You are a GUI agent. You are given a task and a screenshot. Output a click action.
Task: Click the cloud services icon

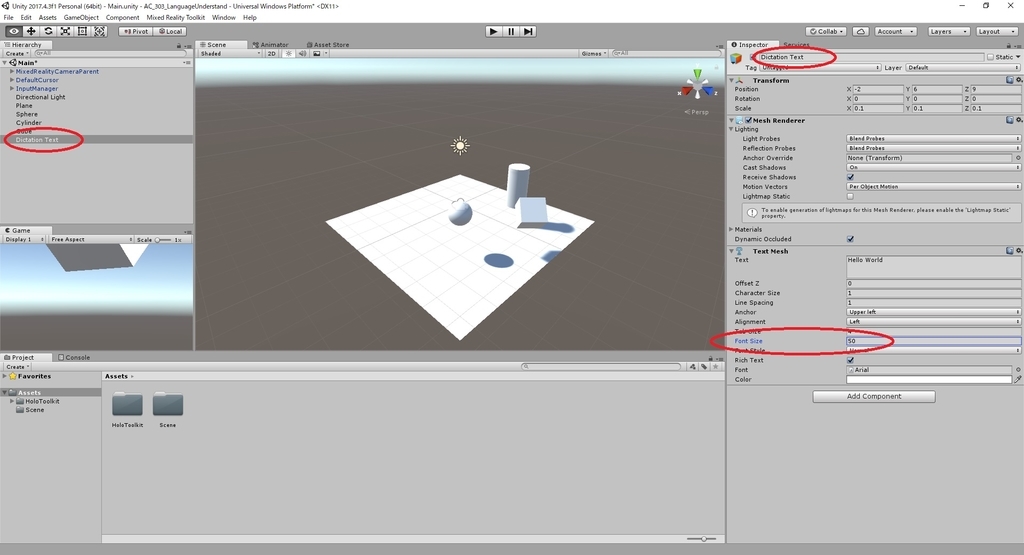[861, 31]
